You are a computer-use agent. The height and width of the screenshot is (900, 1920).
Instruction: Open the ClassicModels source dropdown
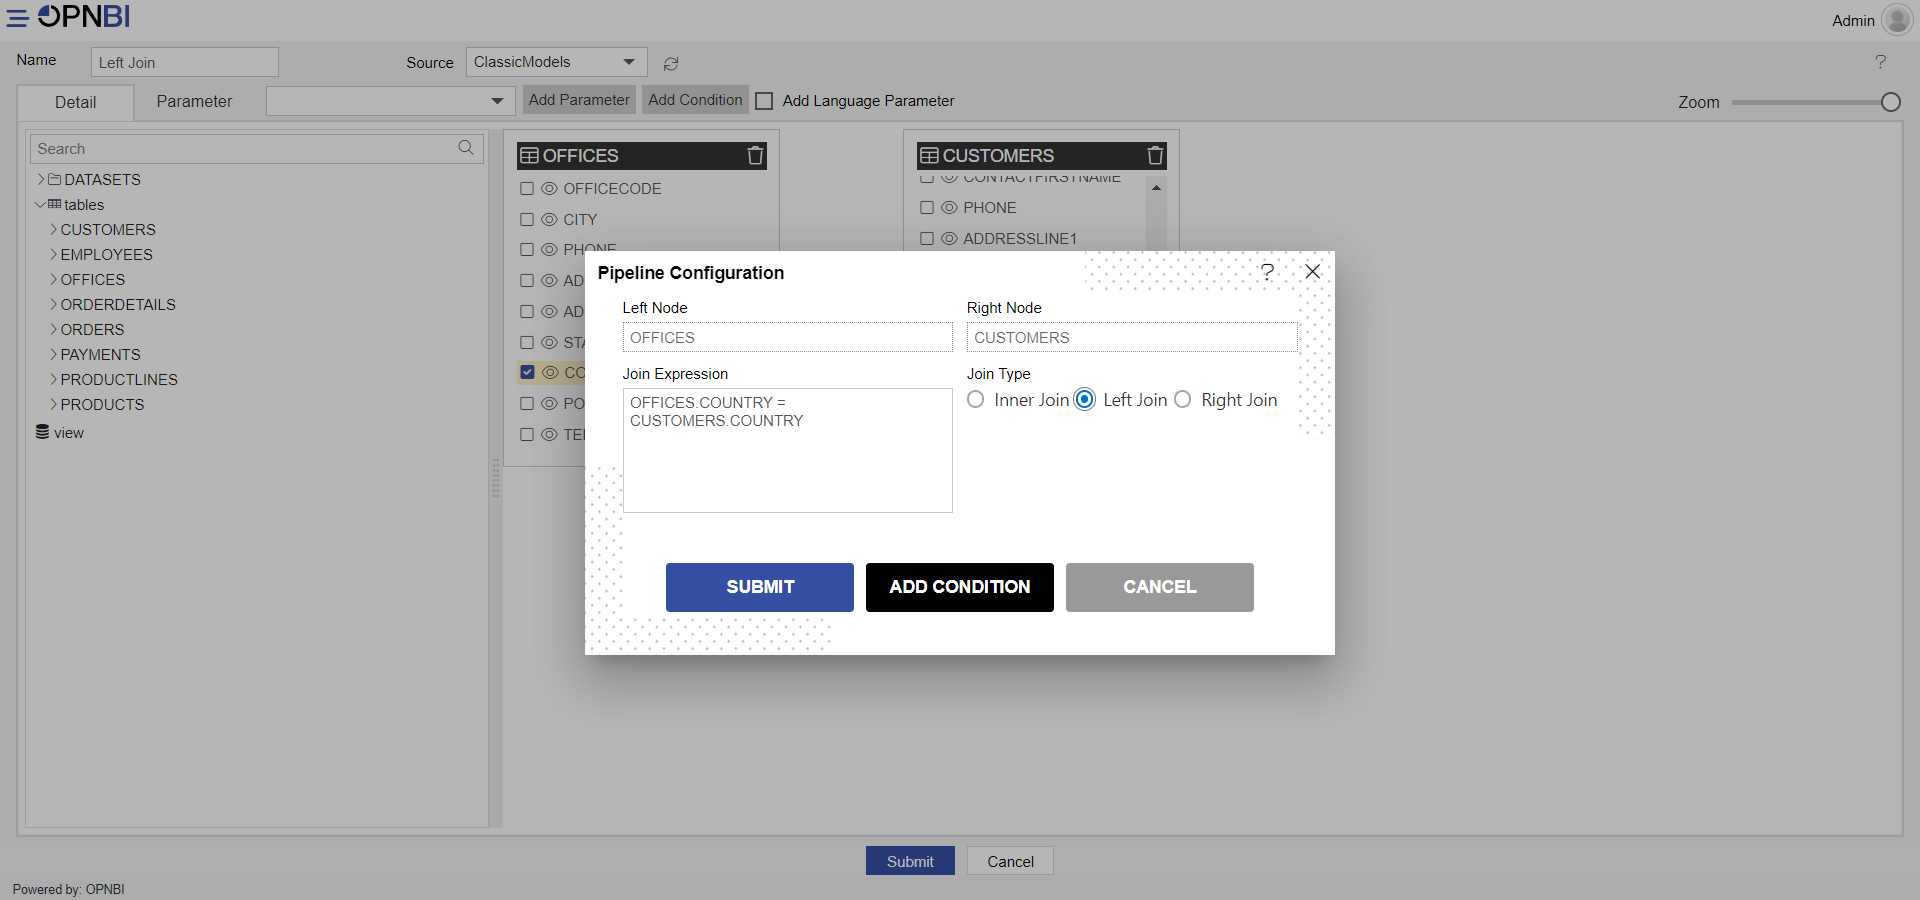556,62
